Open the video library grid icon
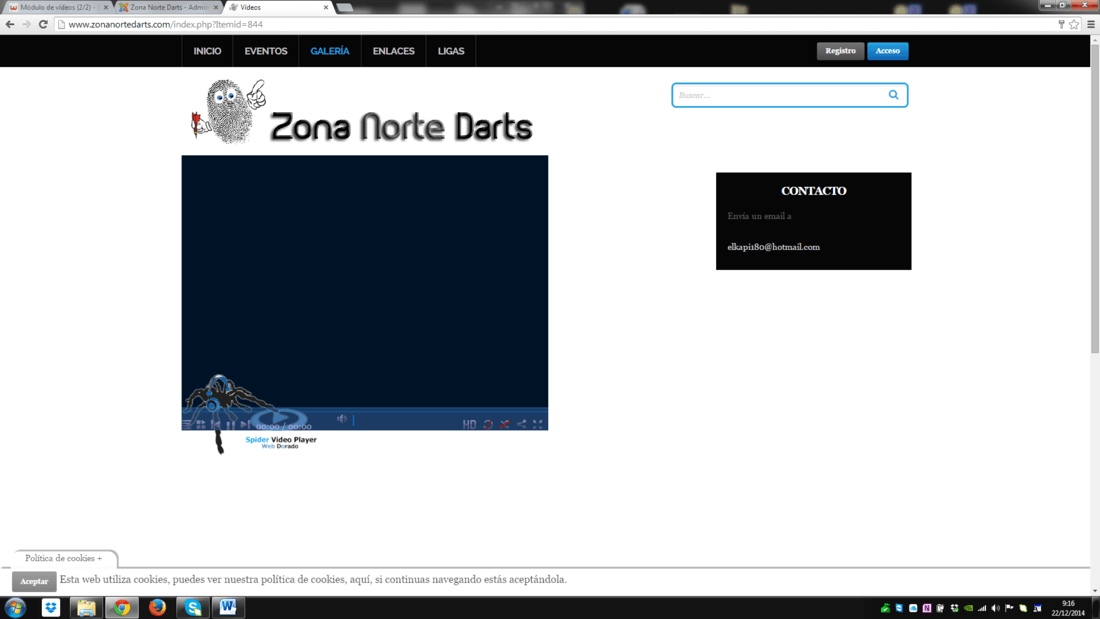This screenshot has width=1100, height=619. [201, 425]
